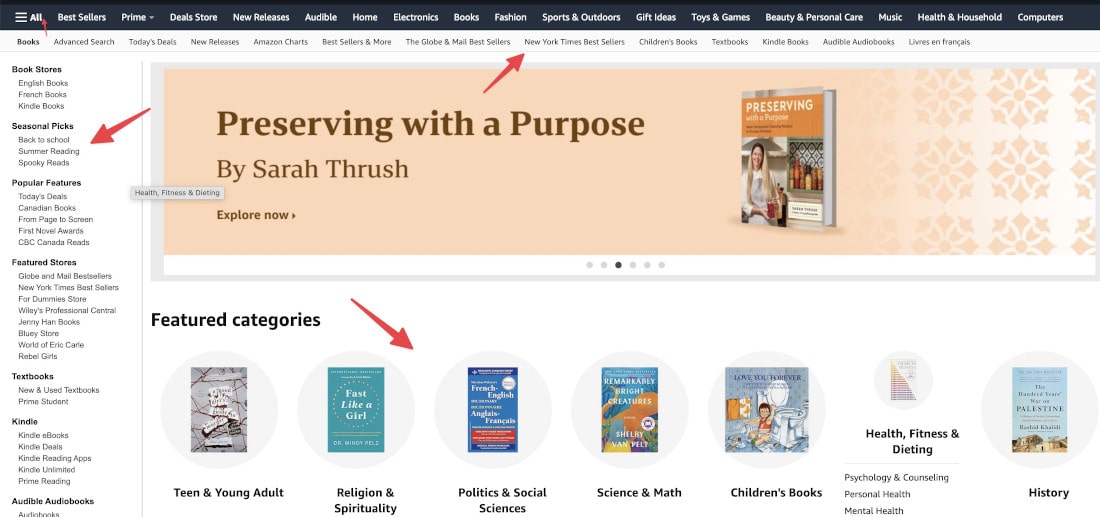Open Kindle Unlimited sidebar link
This screenshot has width=1100, height=517.
[46, 469]
